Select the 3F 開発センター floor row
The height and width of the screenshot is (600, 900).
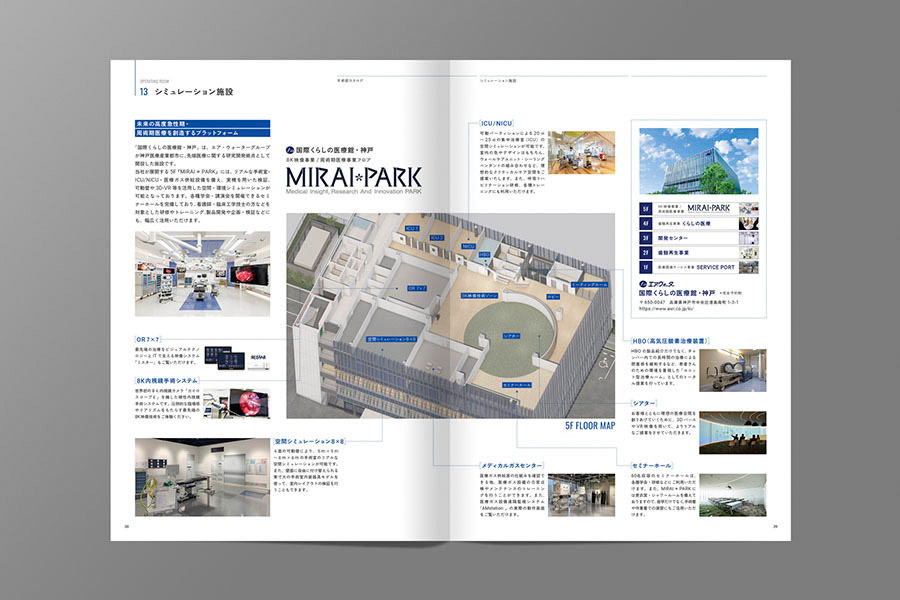pyautogui.click(x=699, y=238)
